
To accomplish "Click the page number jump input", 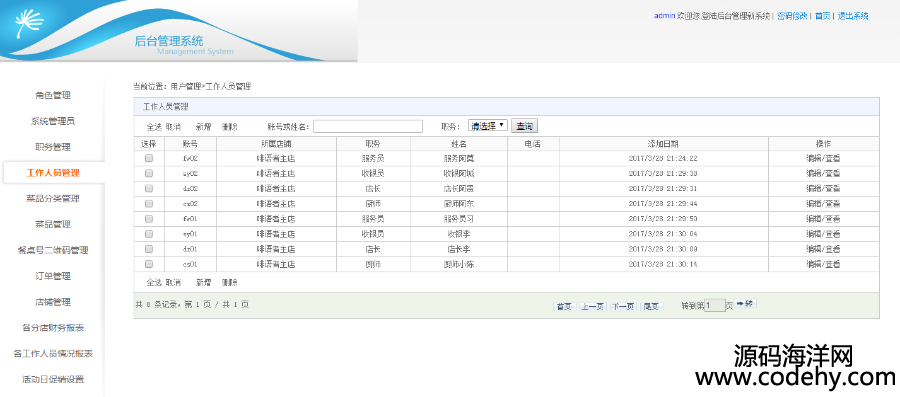I will [715, 305].
